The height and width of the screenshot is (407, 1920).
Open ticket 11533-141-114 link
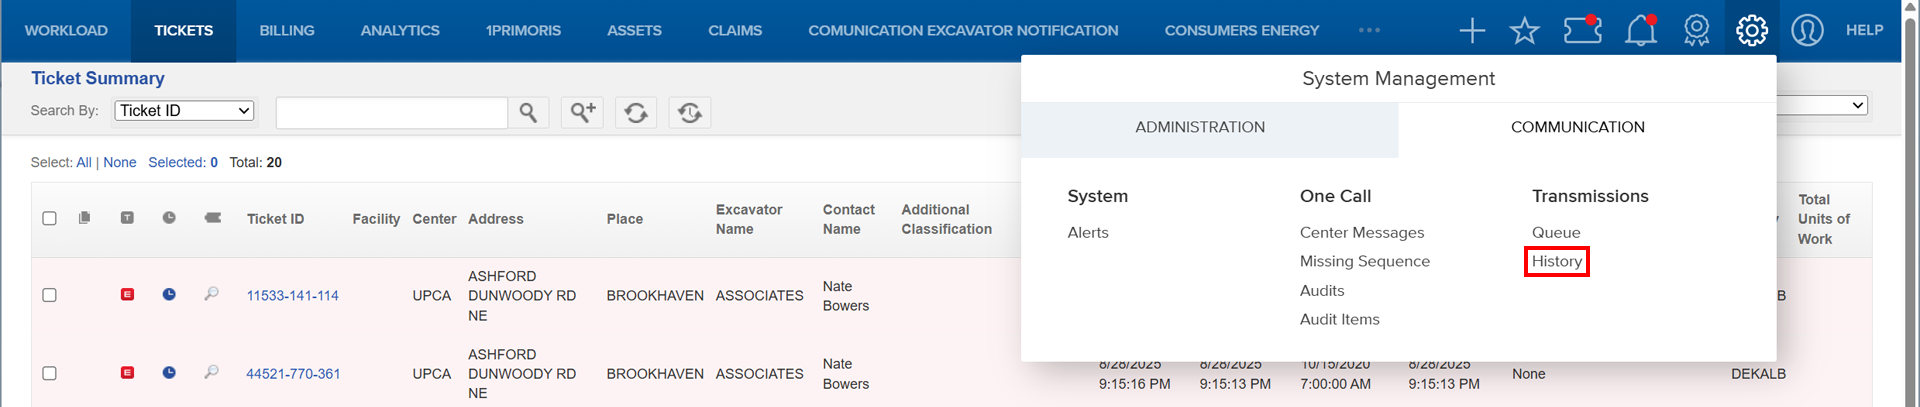[293, 295]
